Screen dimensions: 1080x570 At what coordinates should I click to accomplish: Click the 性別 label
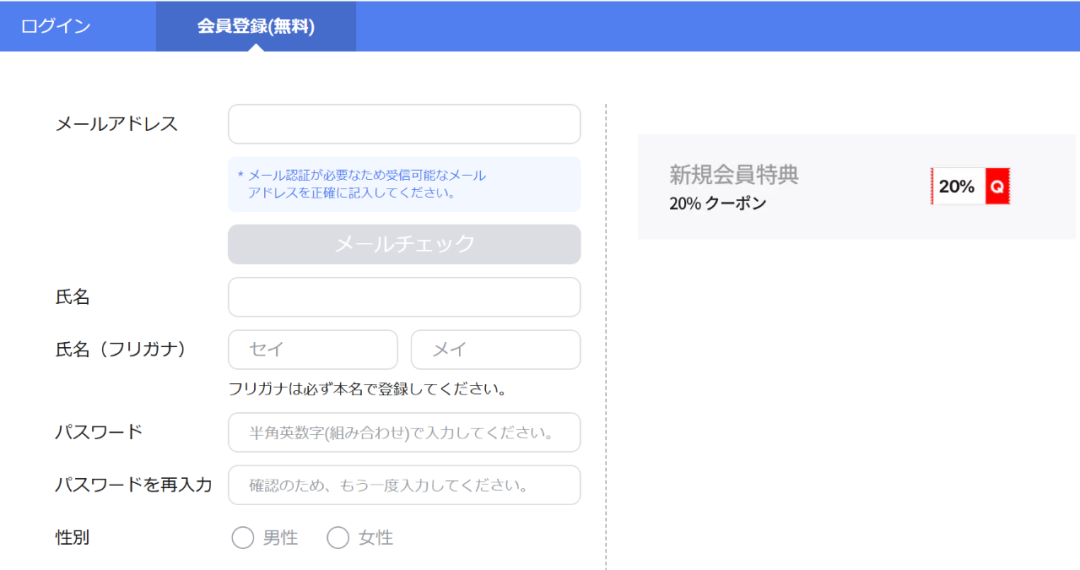click(x=72, y=538)
